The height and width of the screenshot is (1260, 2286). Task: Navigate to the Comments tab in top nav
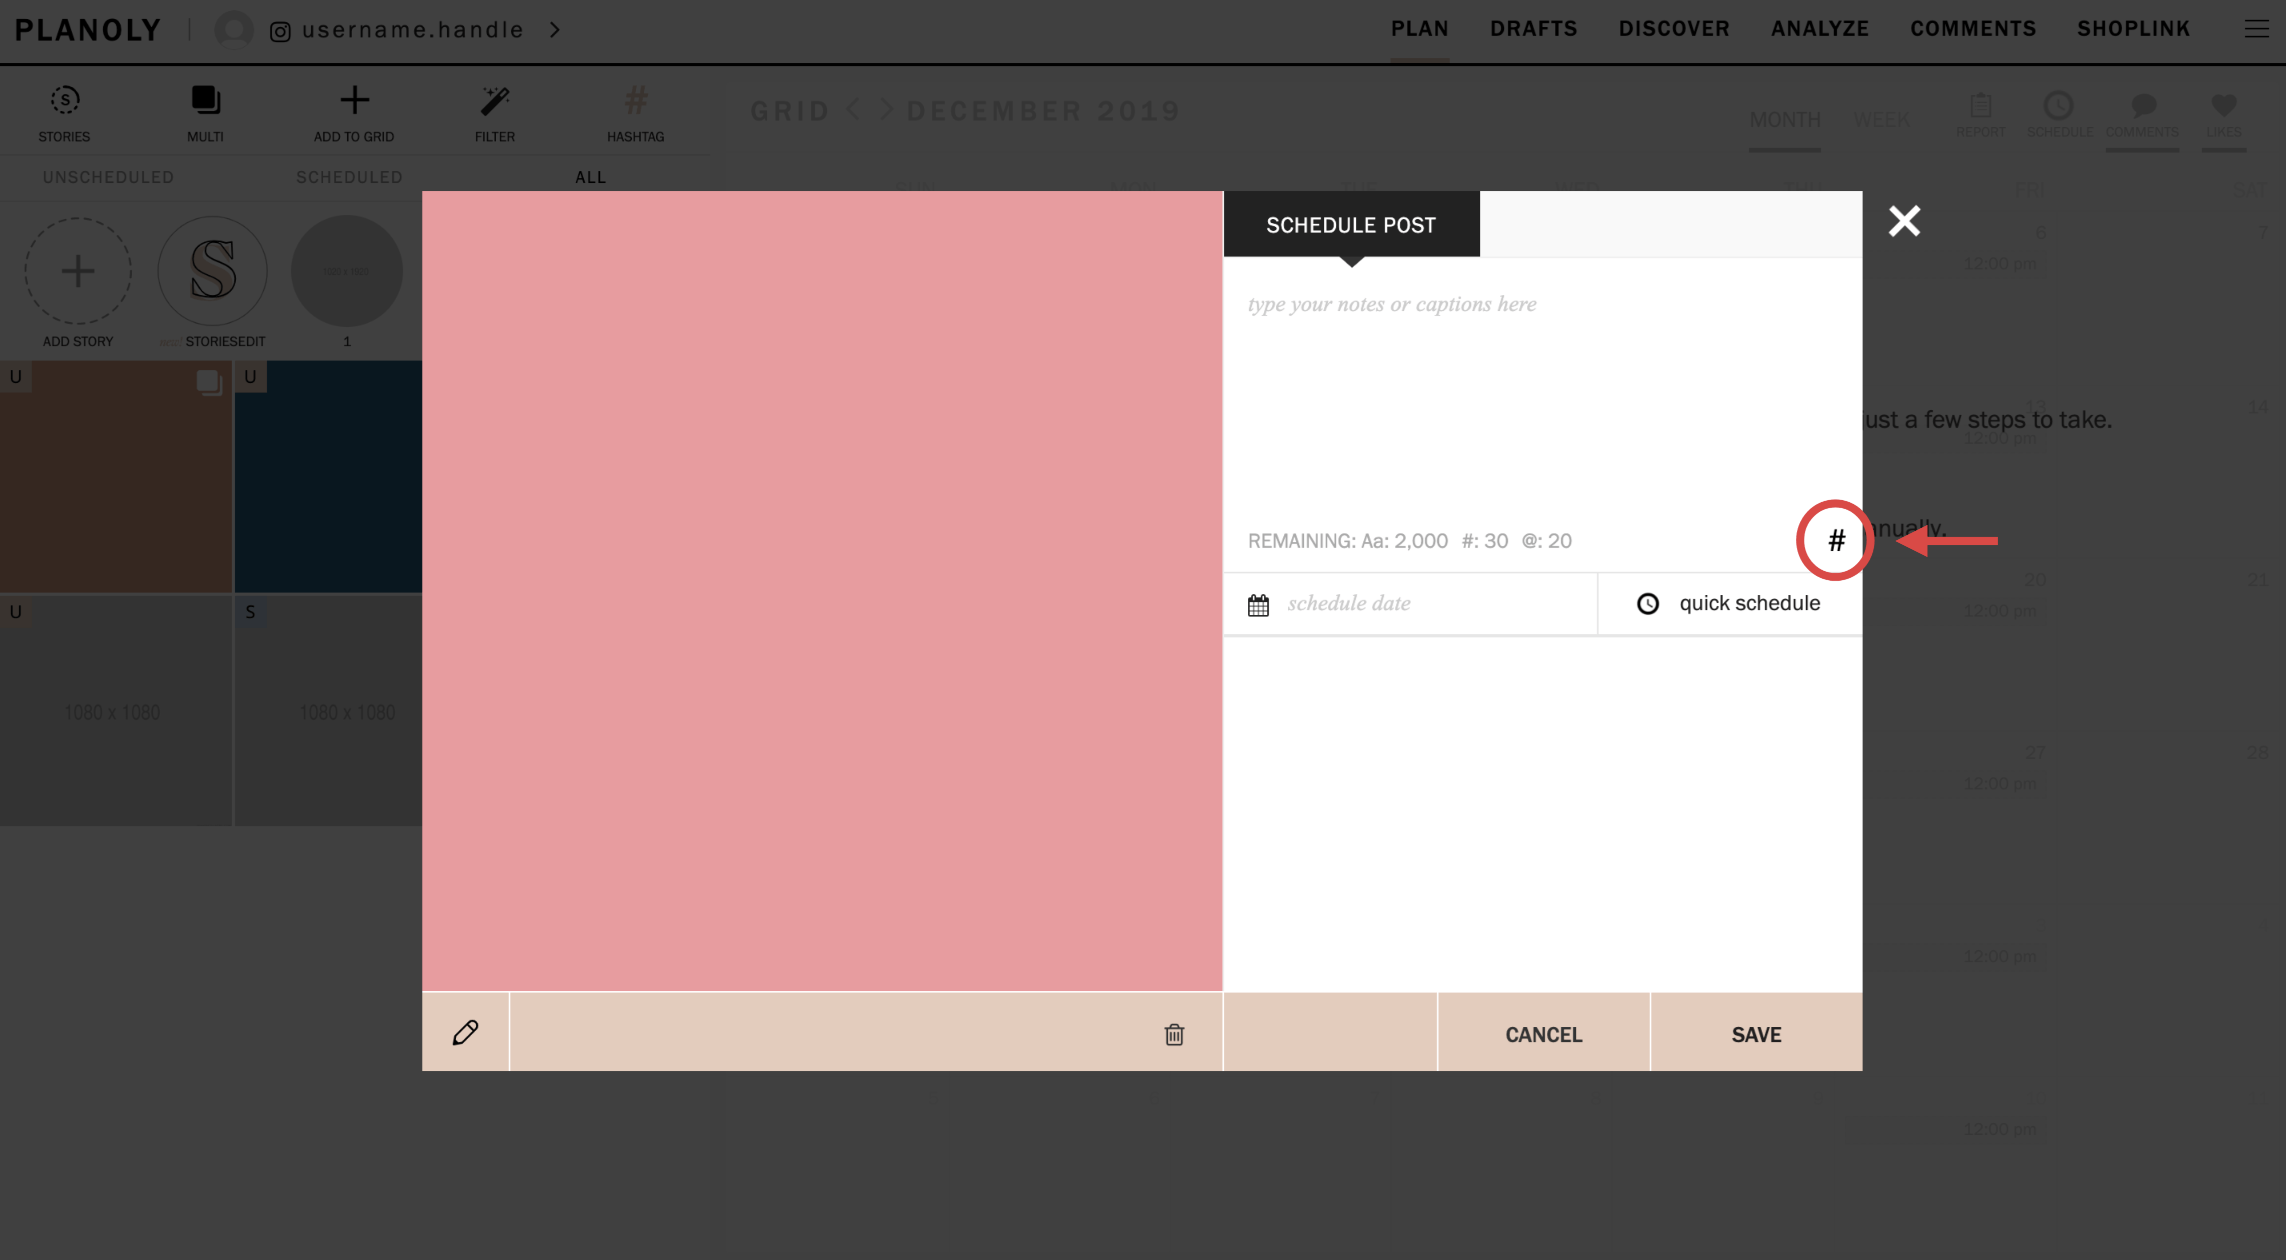1973,29
